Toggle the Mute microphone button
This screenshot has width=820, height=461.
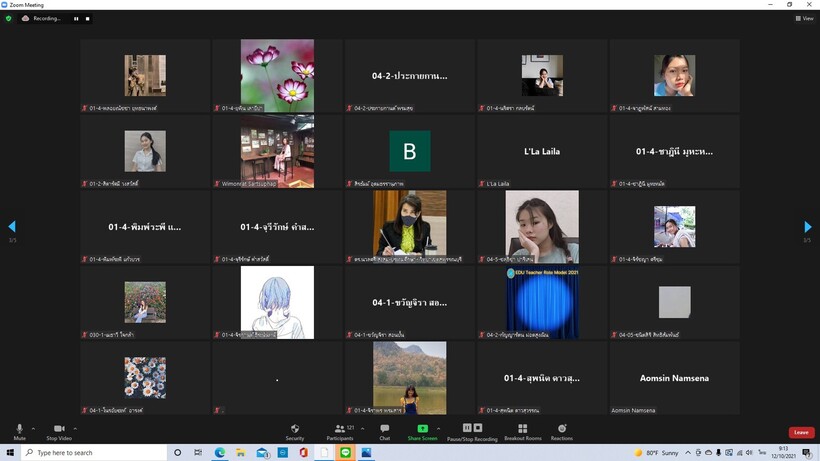click(x=19, y=431)
